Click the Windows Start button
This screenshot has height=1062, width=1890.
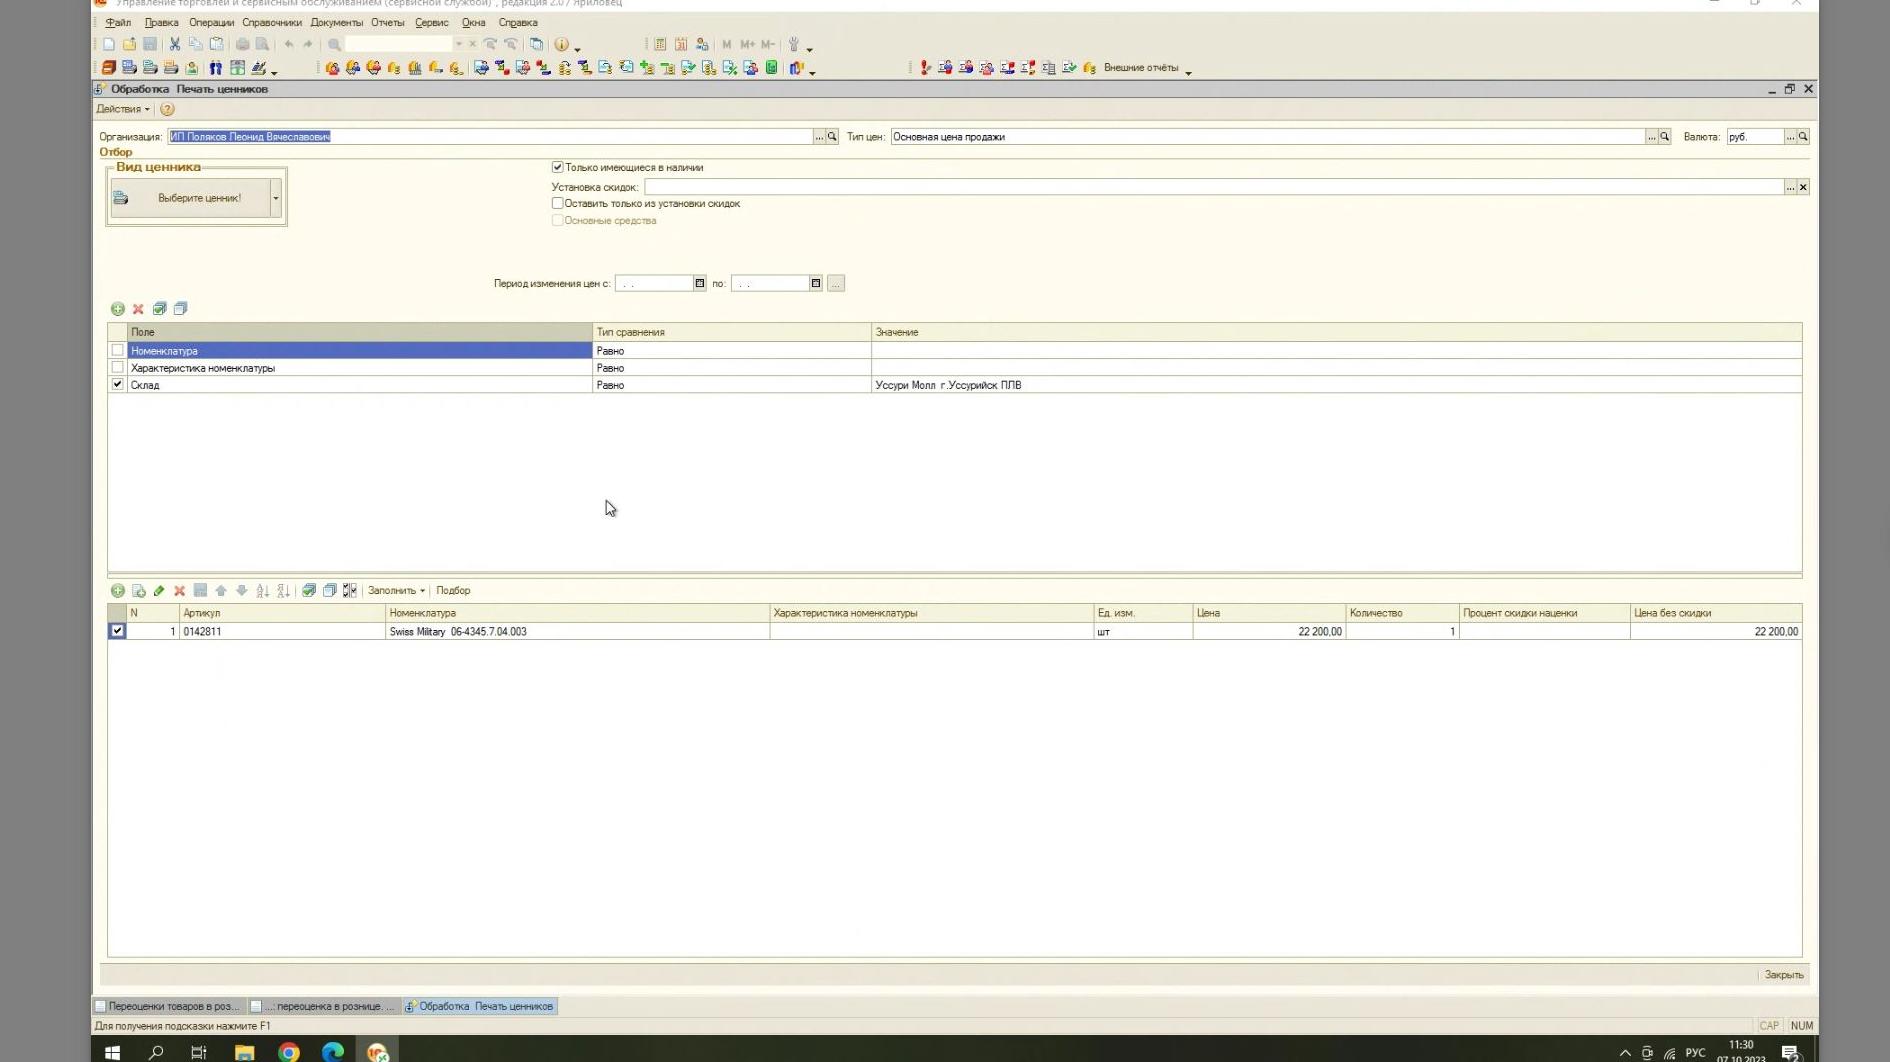[112, 1052]
